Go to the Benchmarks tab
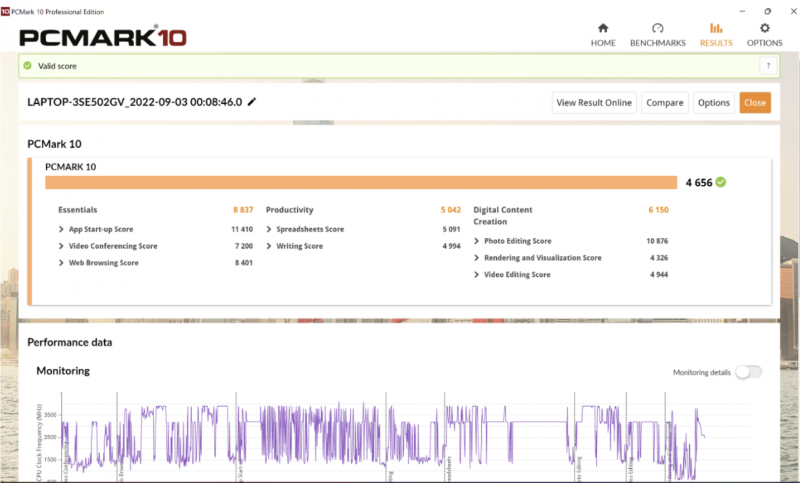The height and width of the screenshot is (483, 800). click(658, 35)
